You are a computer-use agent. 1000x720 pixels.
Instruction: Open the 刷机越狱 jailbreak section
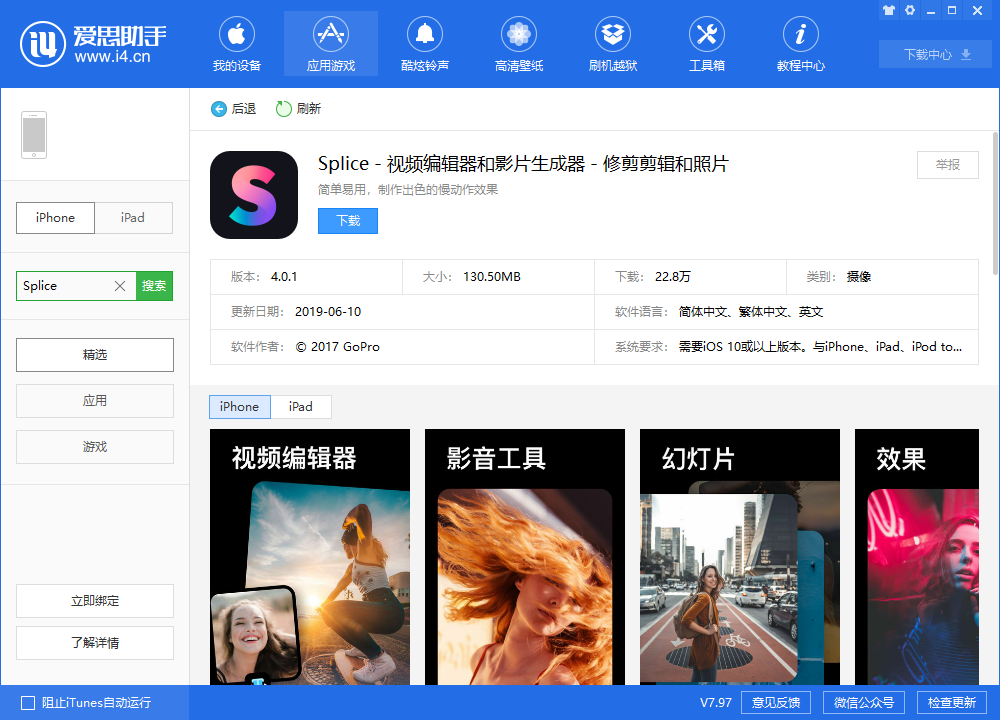(612, 44)
